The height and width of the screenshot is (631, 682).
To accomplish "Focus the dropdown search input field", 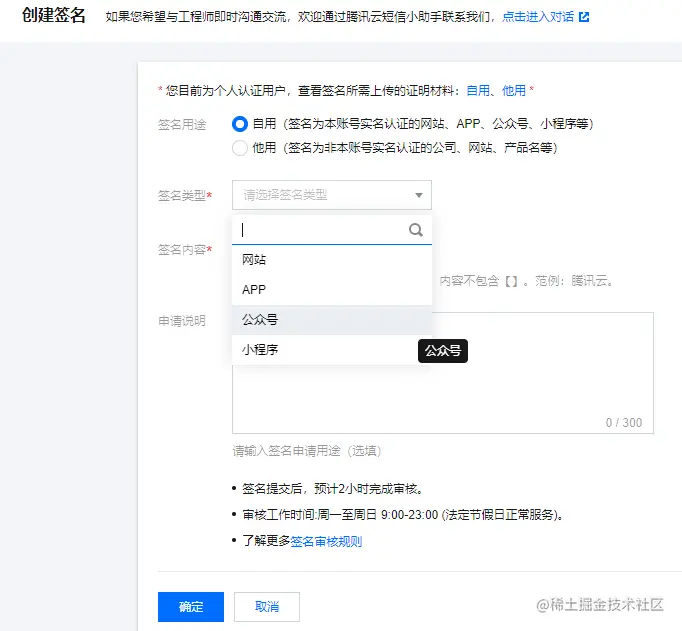I will 320,230.
